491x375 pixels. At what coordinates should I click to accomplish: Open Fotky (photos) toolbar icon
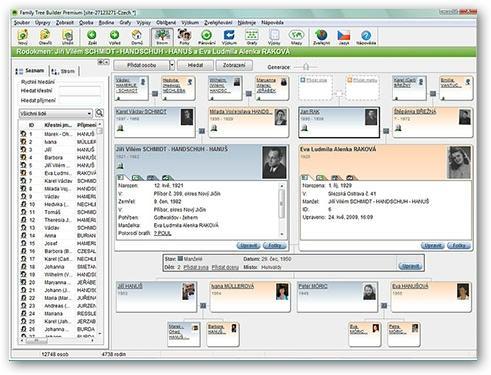point(184,37)
